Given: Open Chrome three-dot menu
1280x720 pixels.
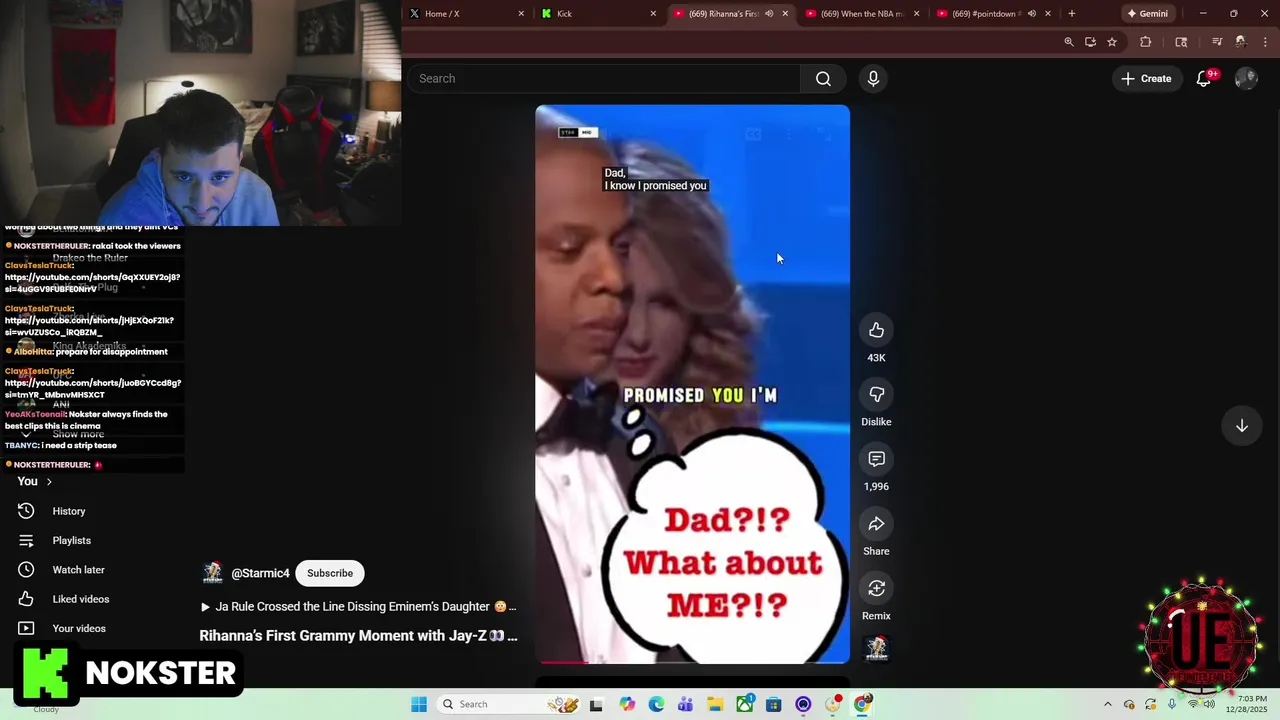Looking at the screenshot, I should pyautogui.click(x=1265, y=42).
